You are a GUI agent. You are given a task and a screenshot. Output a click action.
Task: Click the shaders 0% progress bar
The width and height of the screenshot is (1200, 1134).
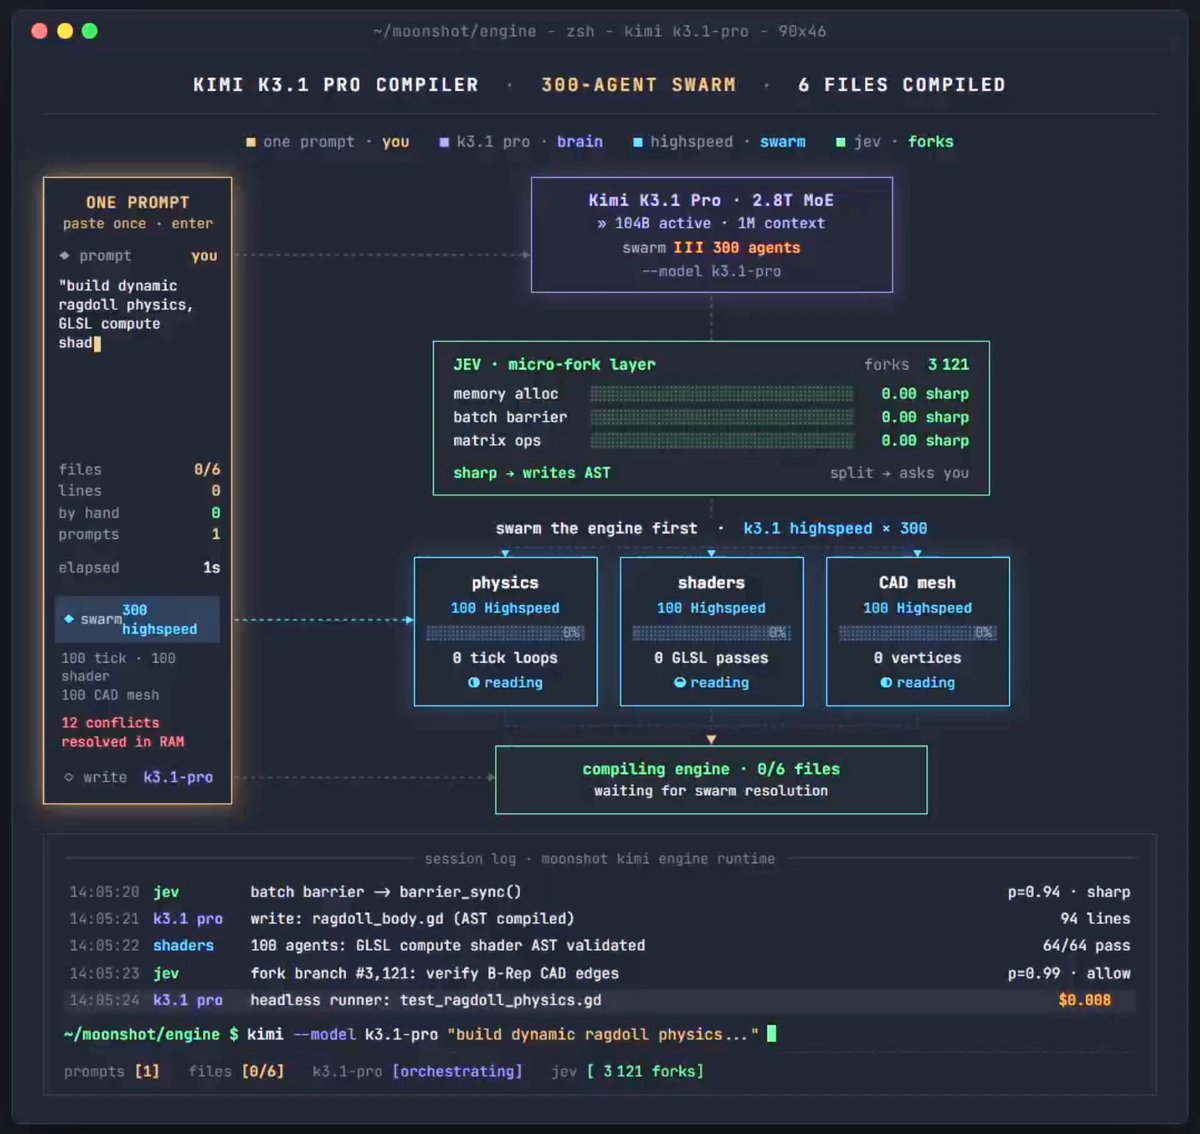coord(711,633)
